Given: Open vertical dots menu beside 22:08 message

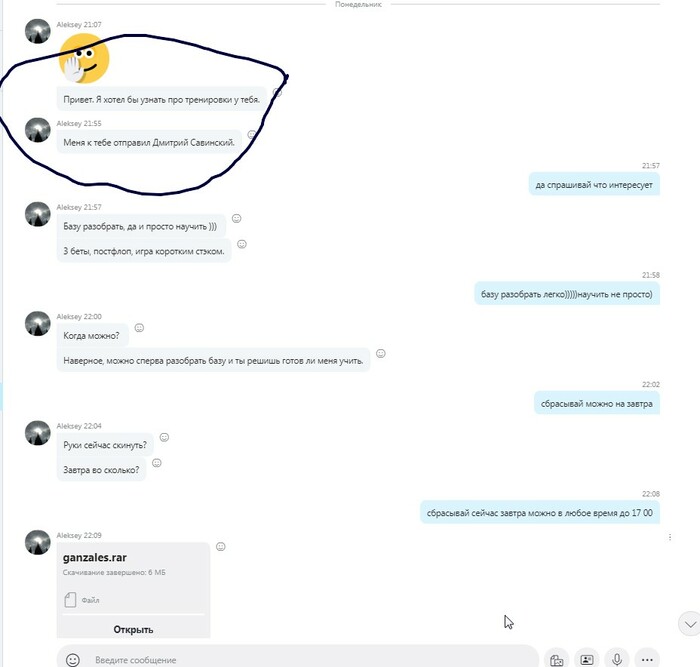Looking at the screenshot, I should 670,537.
